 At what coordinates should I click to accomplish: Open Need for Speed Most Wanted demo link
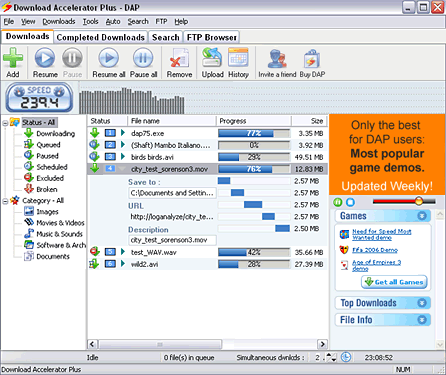[x=382, y=234]
